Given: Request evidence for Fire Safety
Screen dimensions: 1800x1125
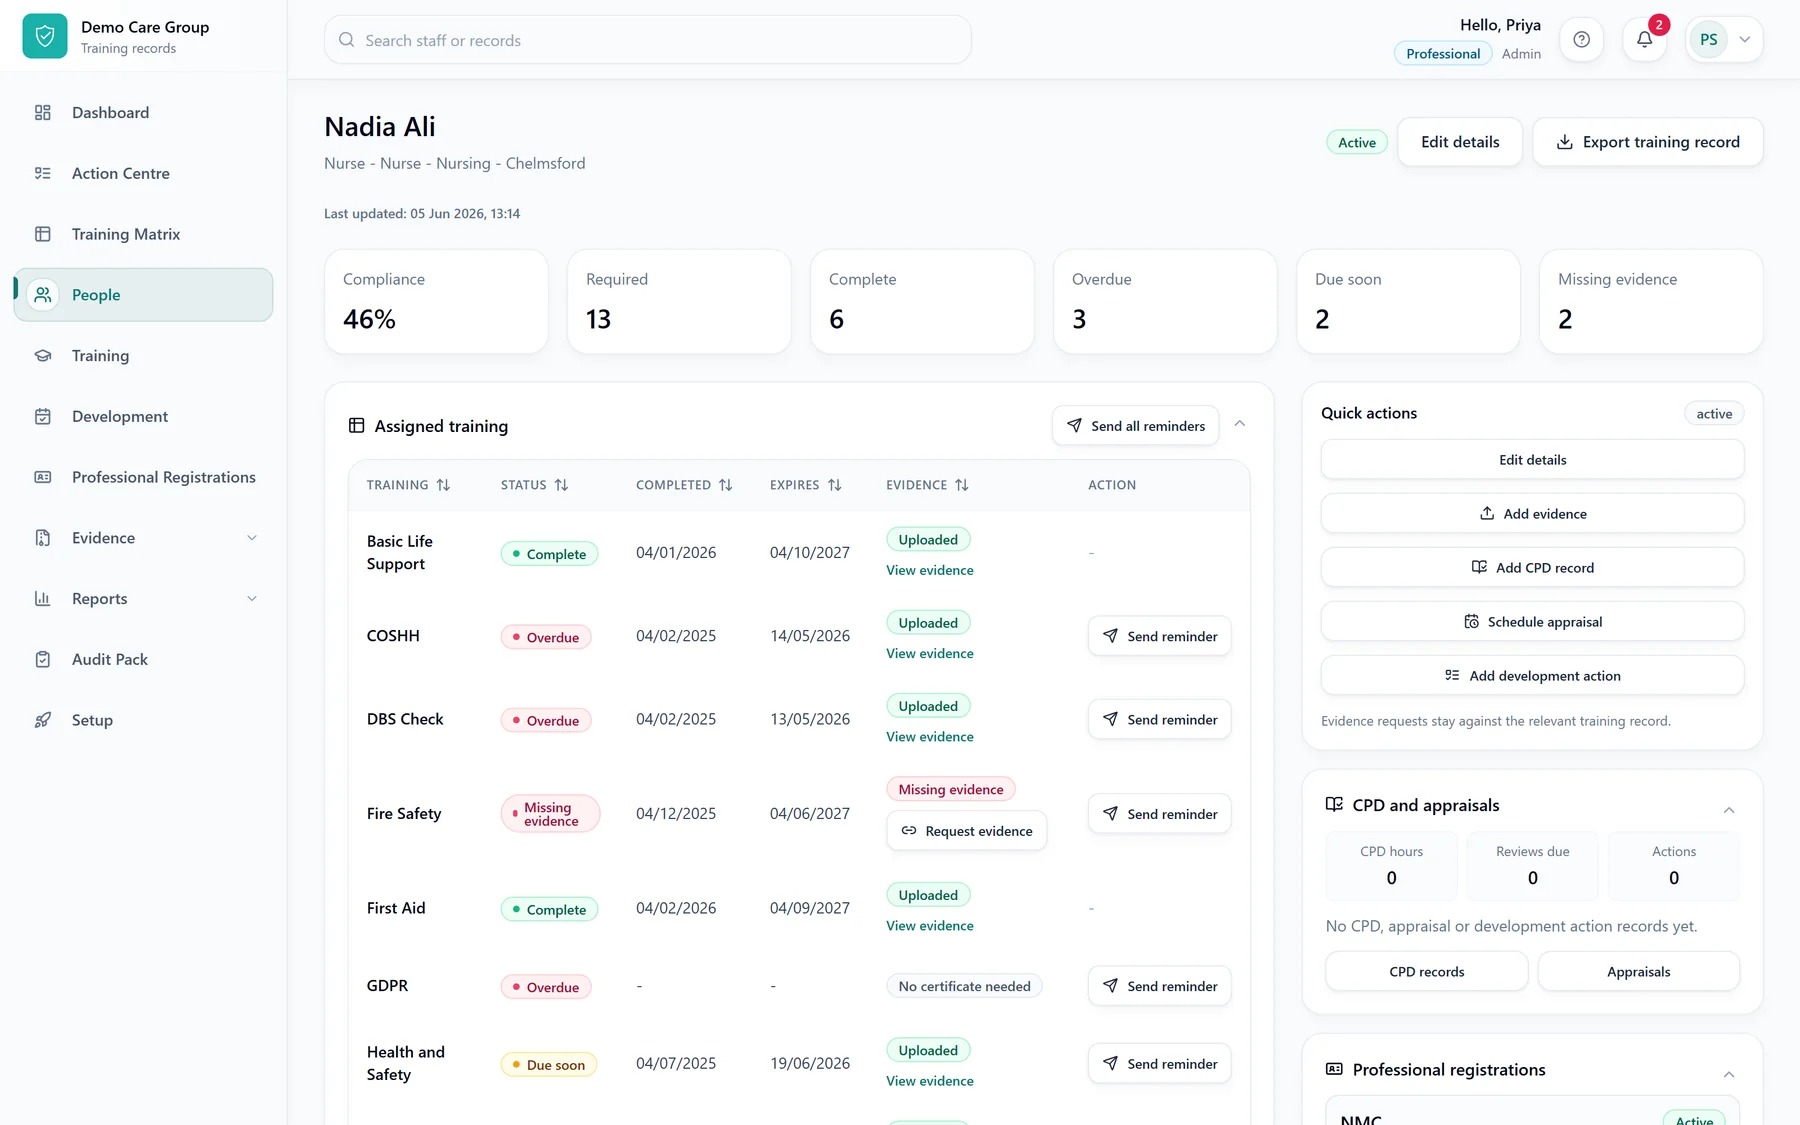Looking at the screenshot, I should [x=966, y=831].
